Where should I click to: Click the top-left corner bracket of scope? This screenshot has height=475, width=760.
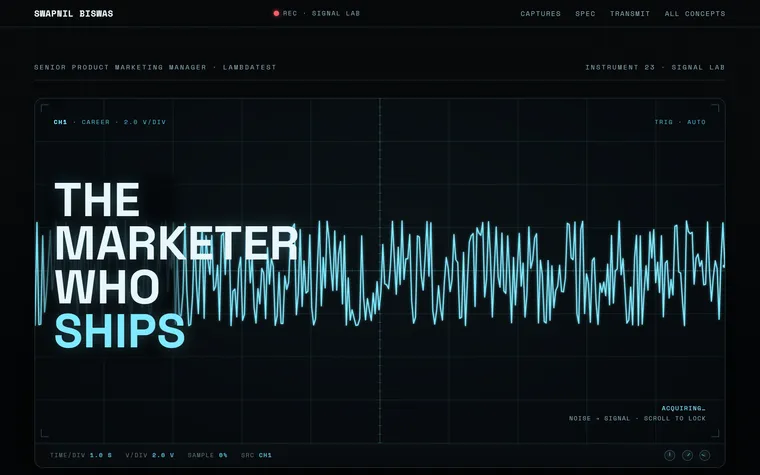point(44,108)
